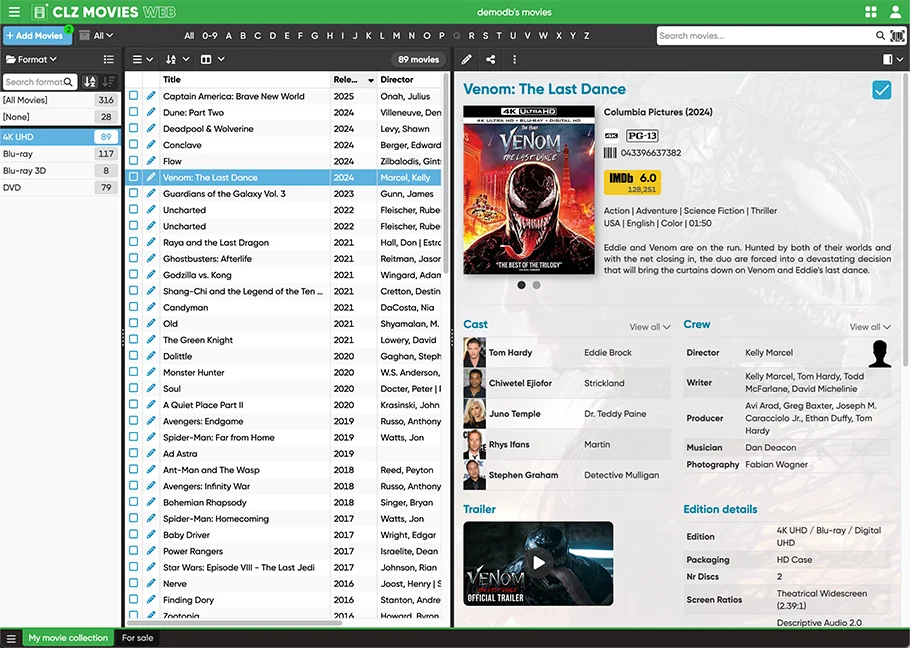Click the IMDb rating badge
The height and width of the screenshot is (648, 910).
632,182
